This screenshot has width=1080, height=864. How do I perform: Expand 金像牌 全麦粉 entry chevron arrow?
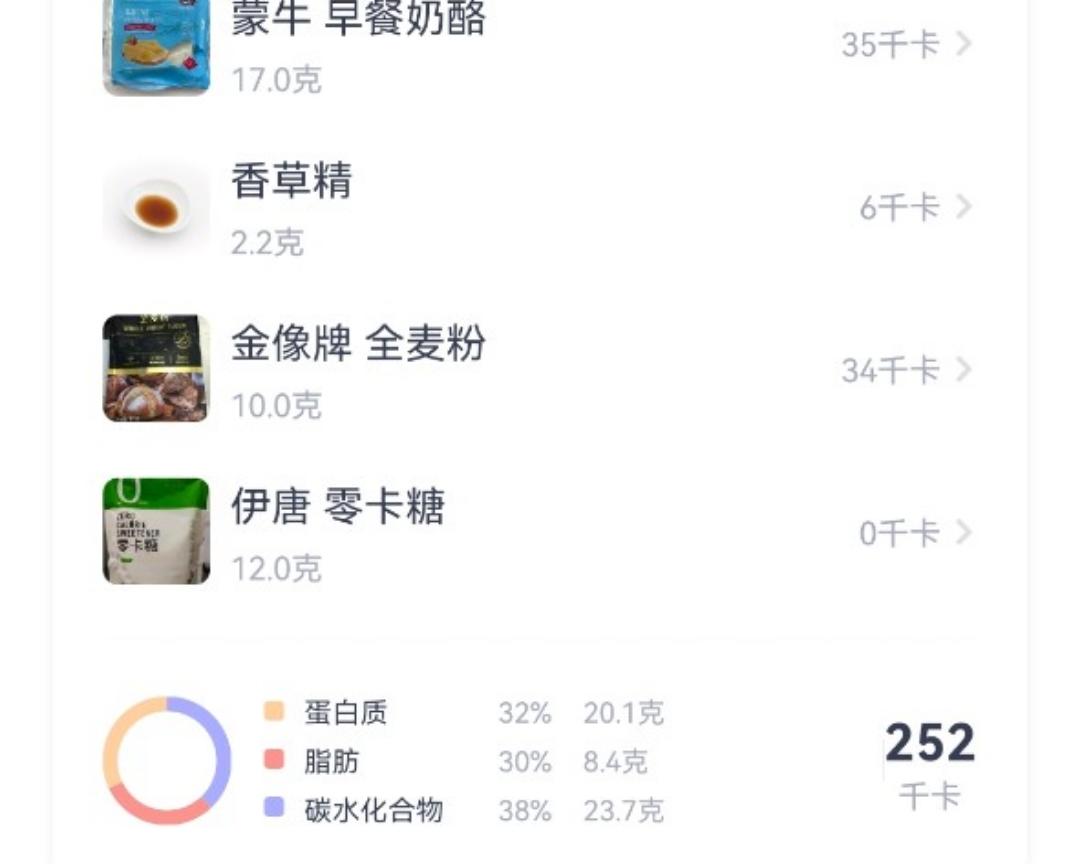[963, 370]
